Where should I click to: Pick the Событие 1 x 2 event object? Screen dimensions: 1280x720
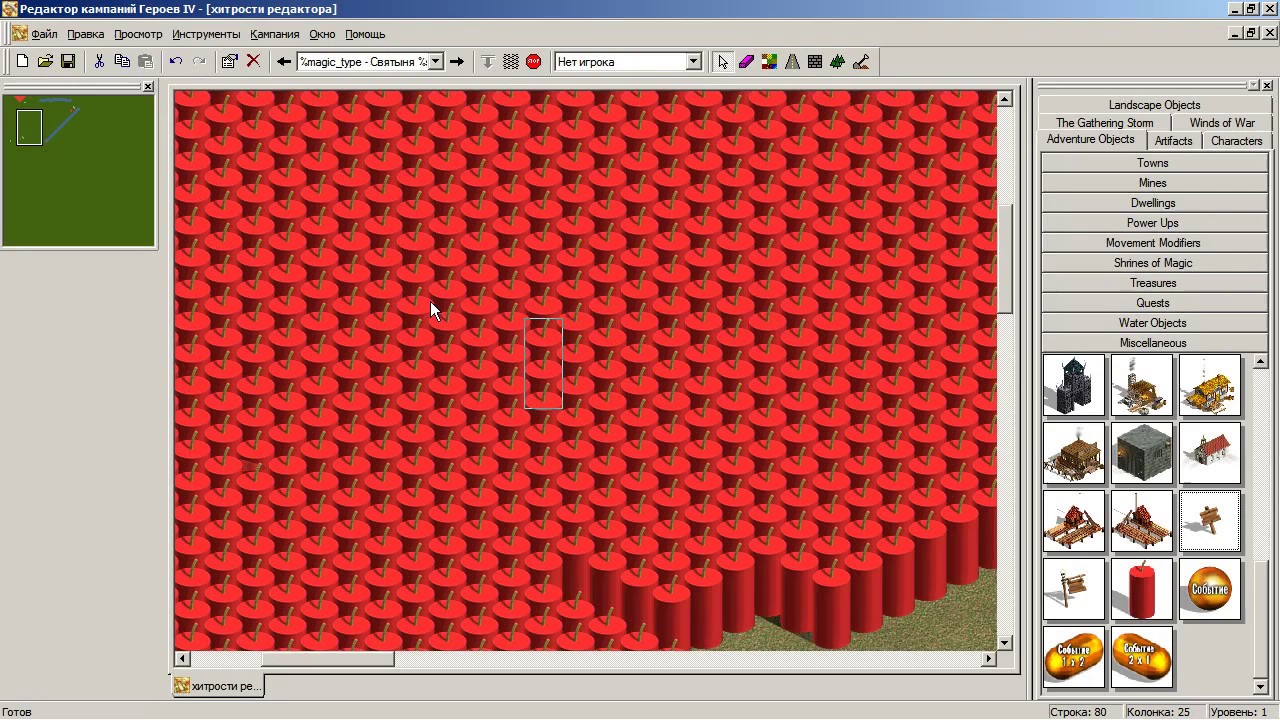[x=1074, y=657]
